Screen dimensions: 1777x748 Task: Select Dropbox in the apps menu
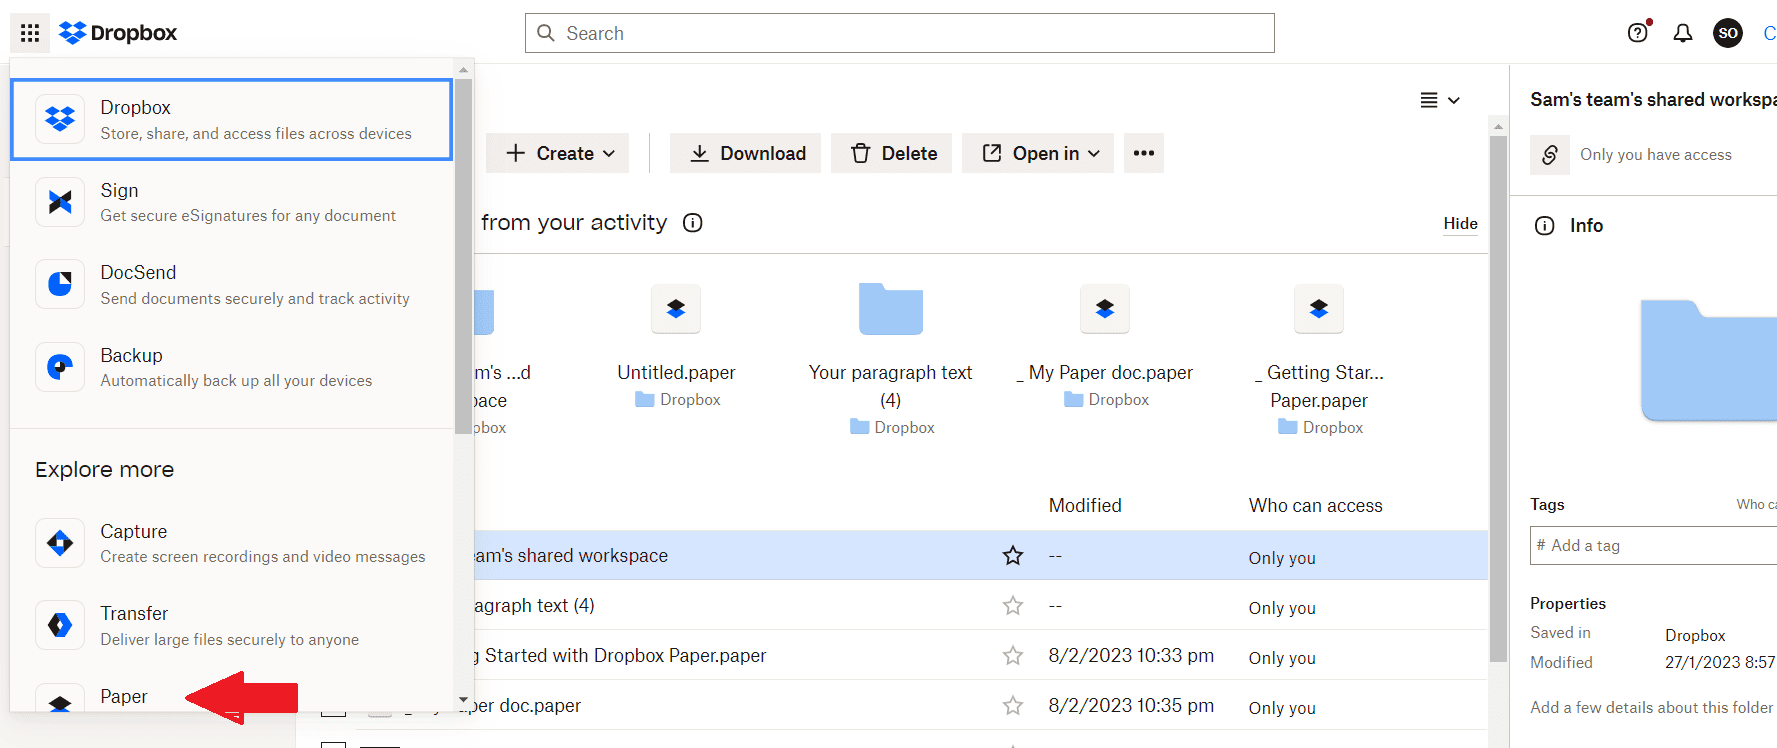[232, 120]
